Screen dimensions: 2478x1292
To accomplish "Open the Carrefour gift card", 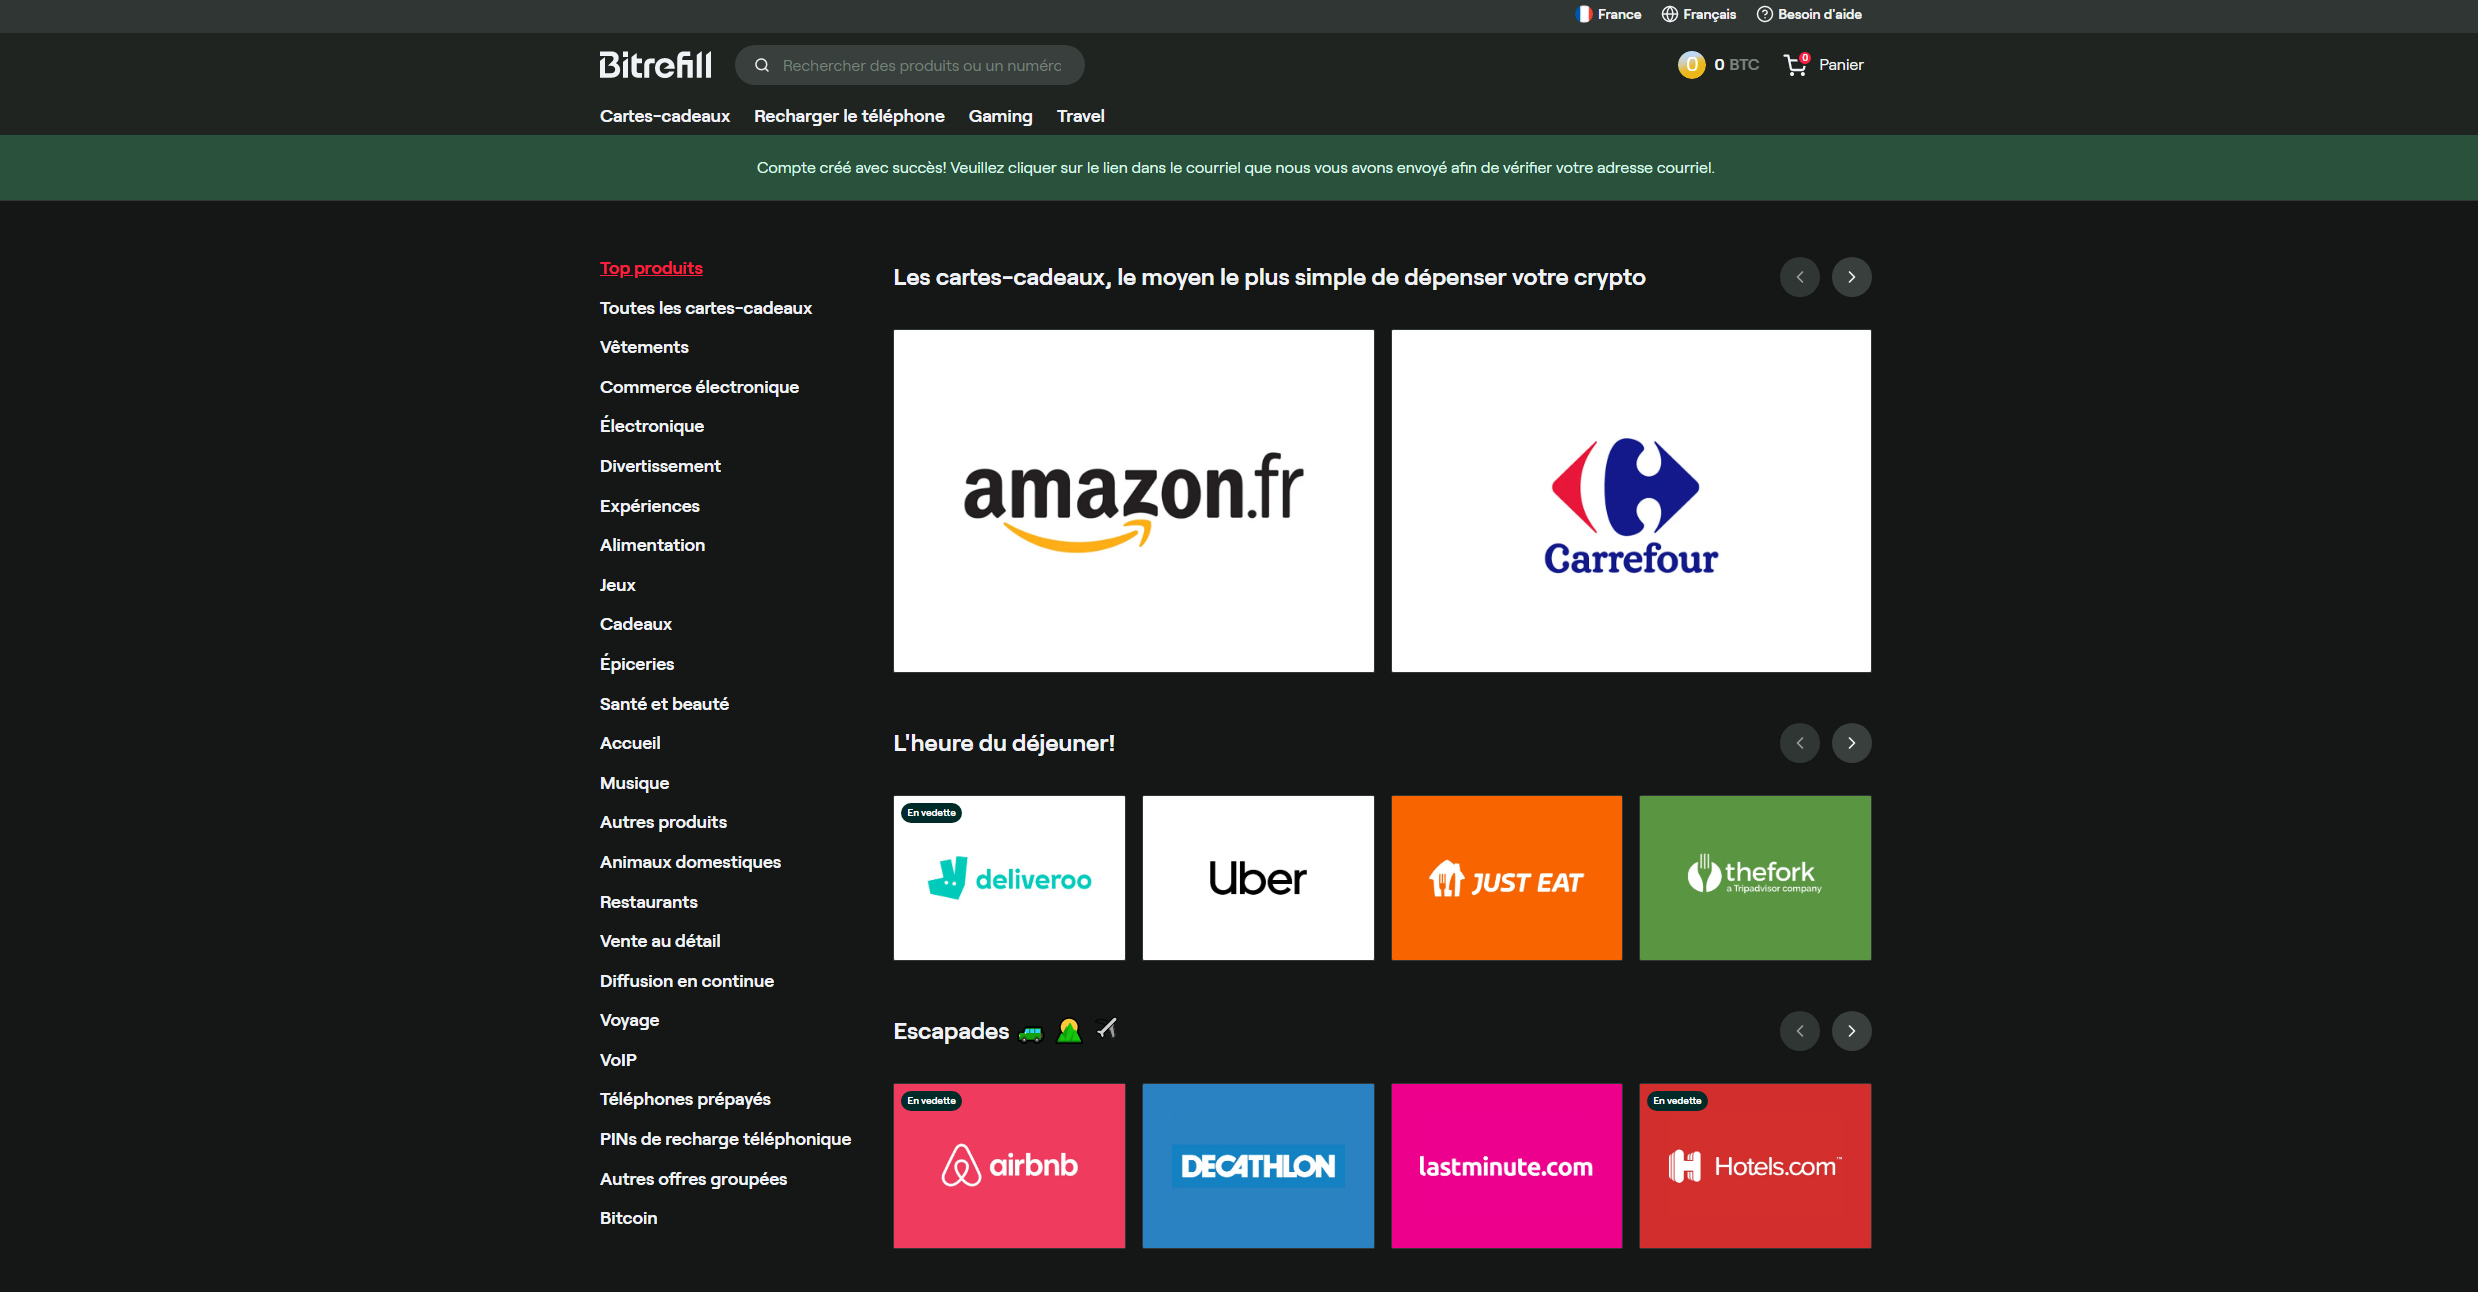I will [x=1631, y=501].
